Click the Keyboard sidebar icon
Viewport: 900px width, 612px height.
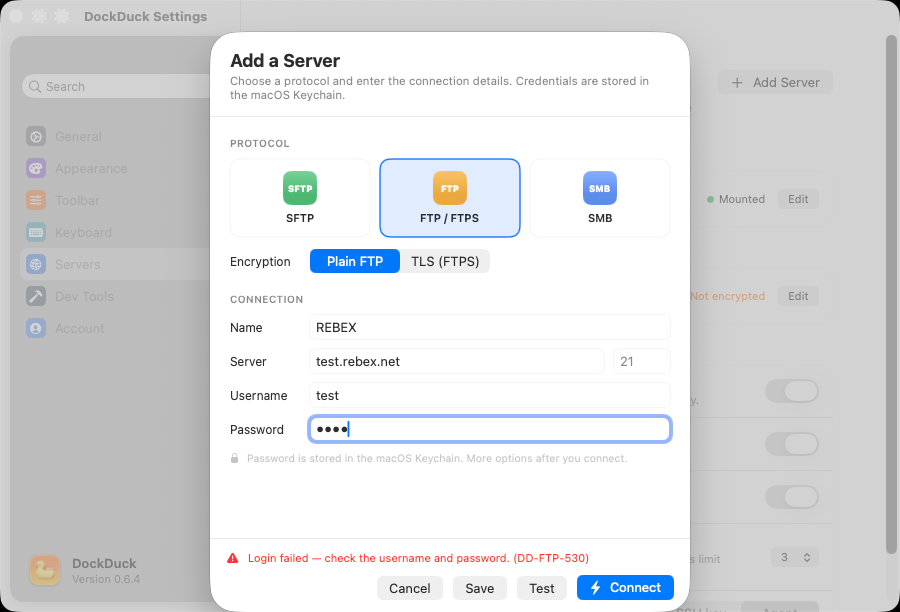coord(36,233)
